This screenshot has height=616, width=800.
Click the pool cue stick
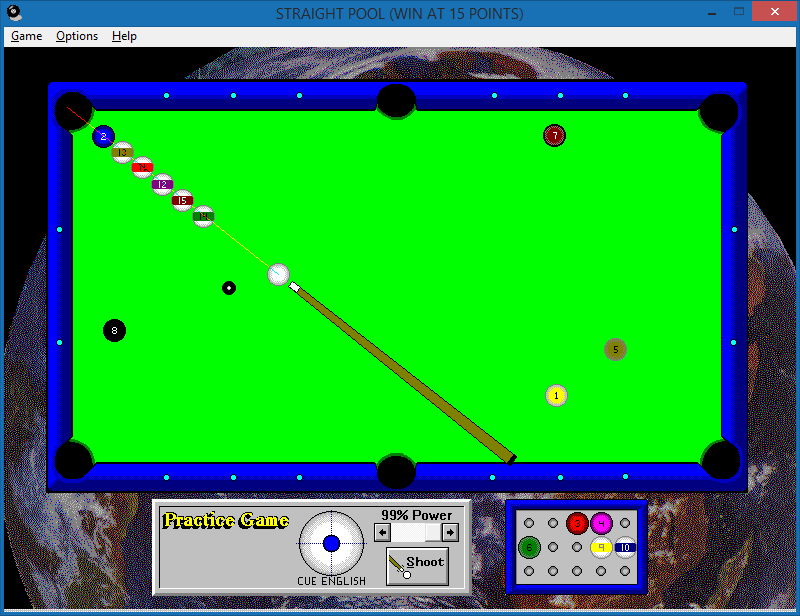click(403, 373)
